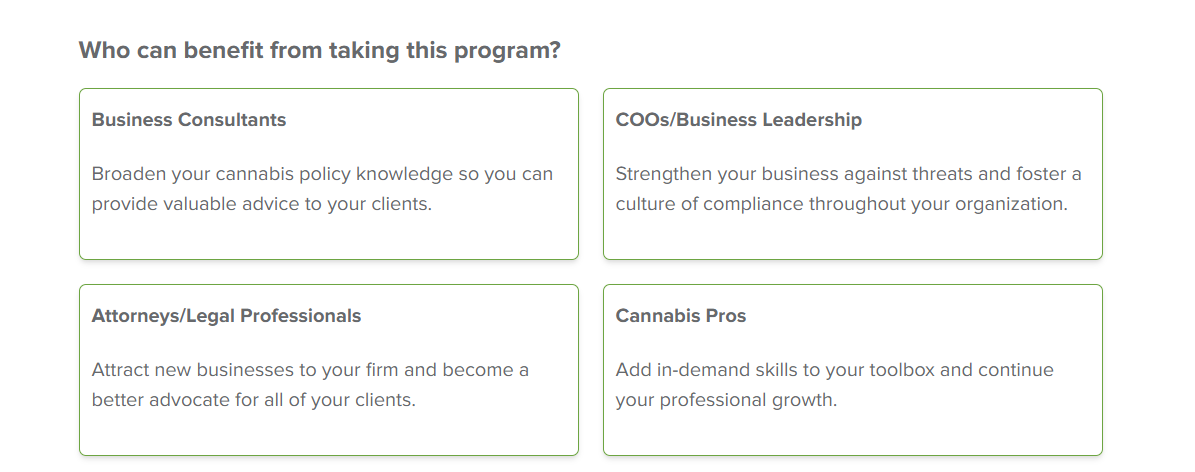Click 'provide valuable advice to your clients' line
The height and width of the screenshot is (472, 1195).
[261, 204]
